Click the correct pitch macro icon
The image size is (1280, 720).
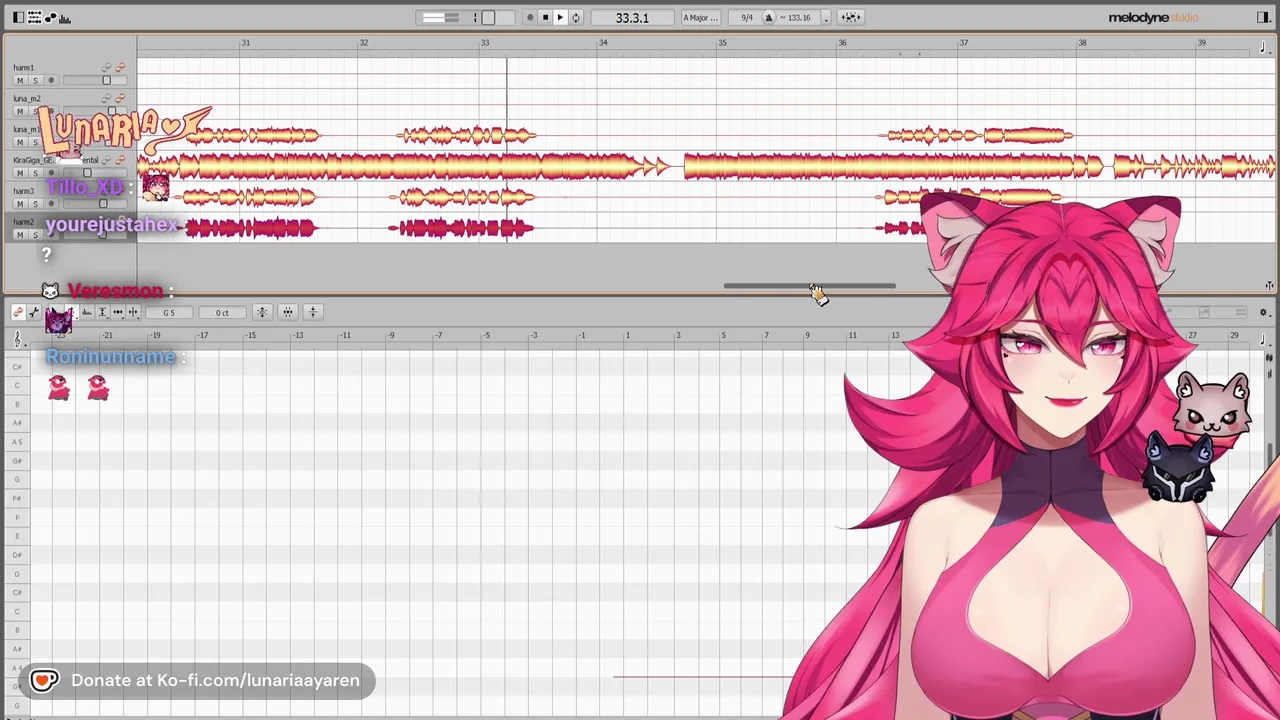pos(262,313)
